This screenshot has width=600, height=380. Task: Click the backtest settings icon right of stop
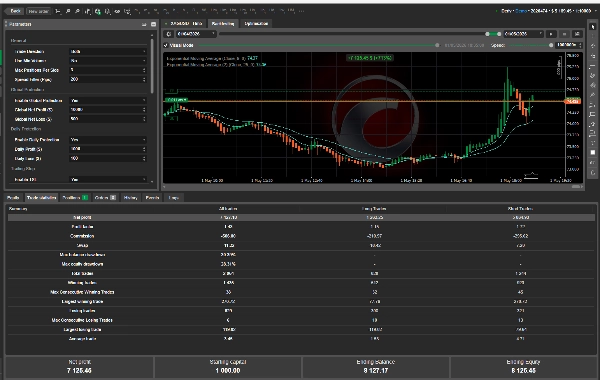coord(577,34)
